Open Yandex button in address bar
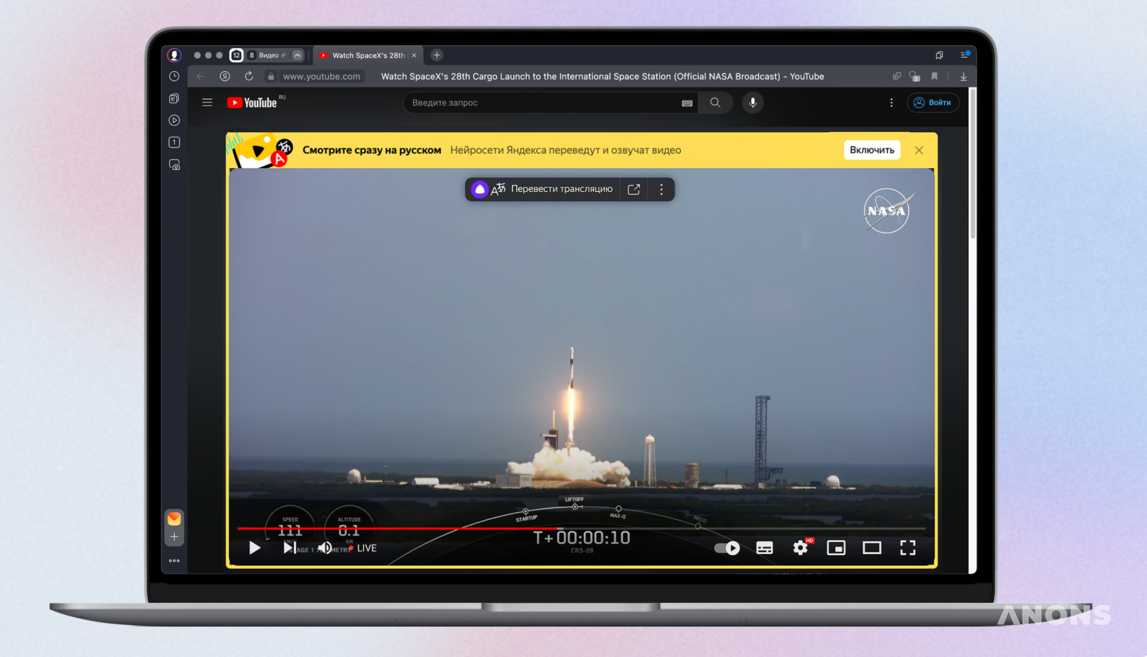The image size is (1147, 657). click(x=225, y=76)
